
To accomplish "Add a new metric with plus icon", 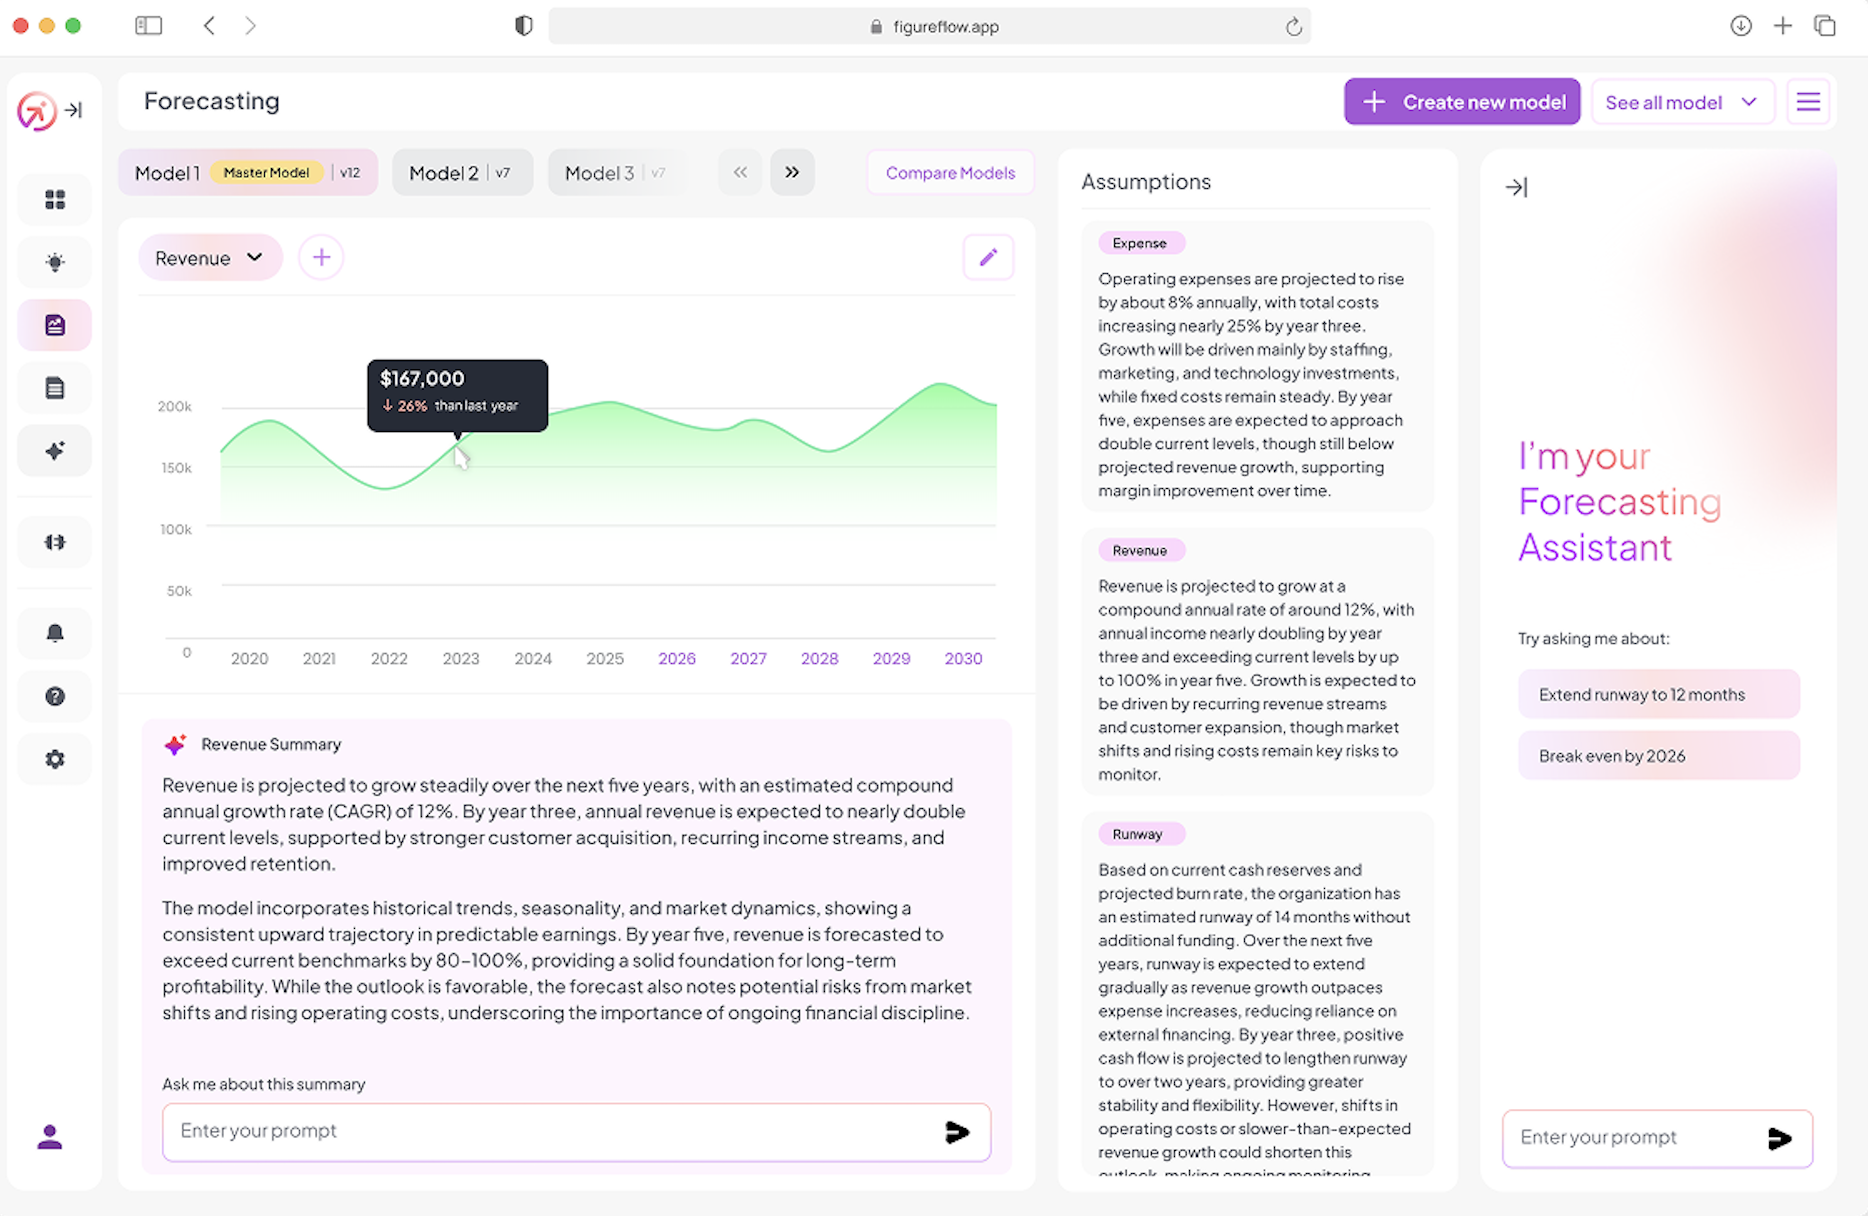I will pos(321,258).
